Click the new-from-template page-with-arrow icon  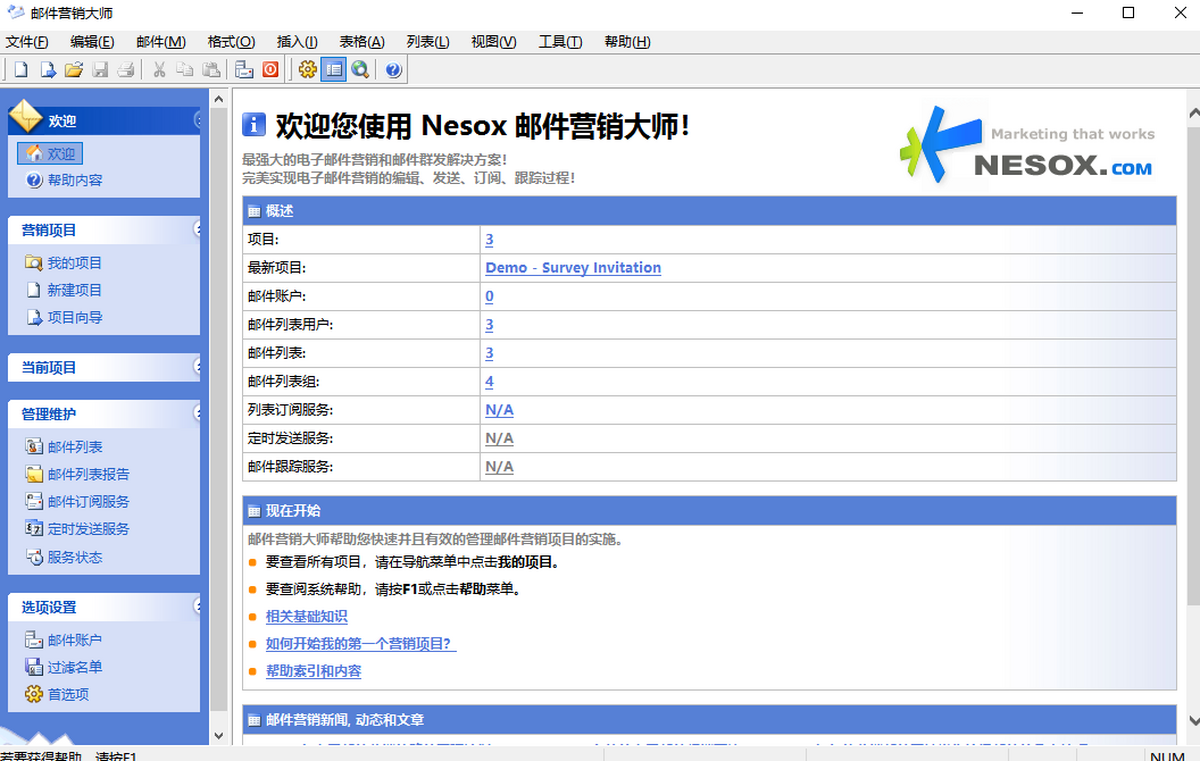point(47,70)
